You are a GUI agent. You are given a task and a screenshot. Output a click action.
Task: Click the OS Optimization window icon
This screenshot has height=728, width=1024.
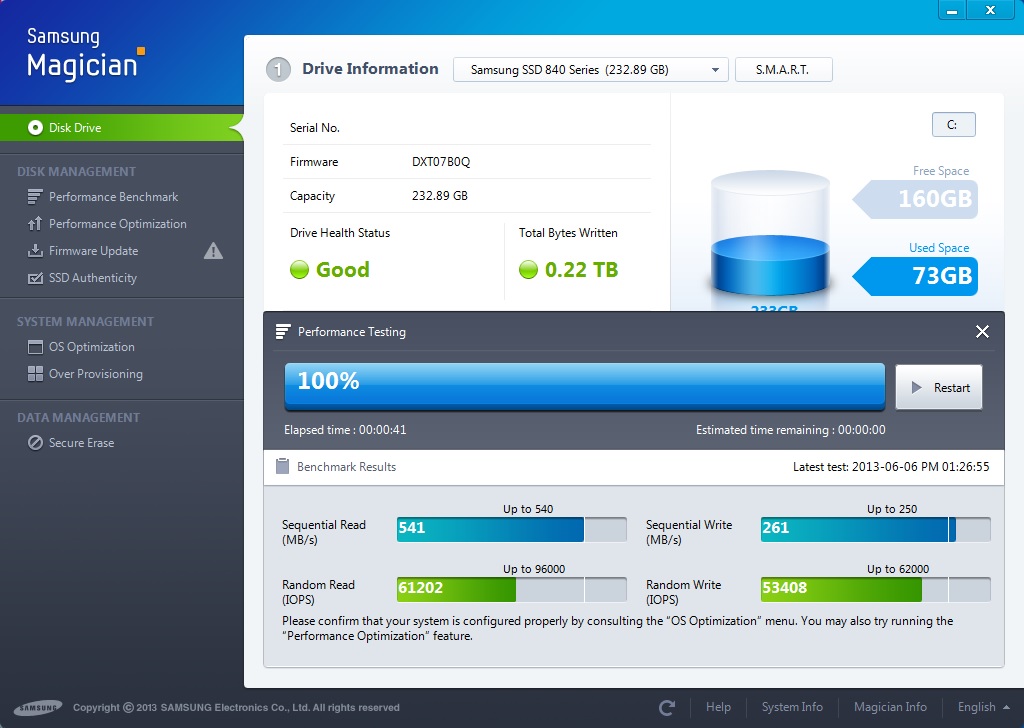(35, 347)
